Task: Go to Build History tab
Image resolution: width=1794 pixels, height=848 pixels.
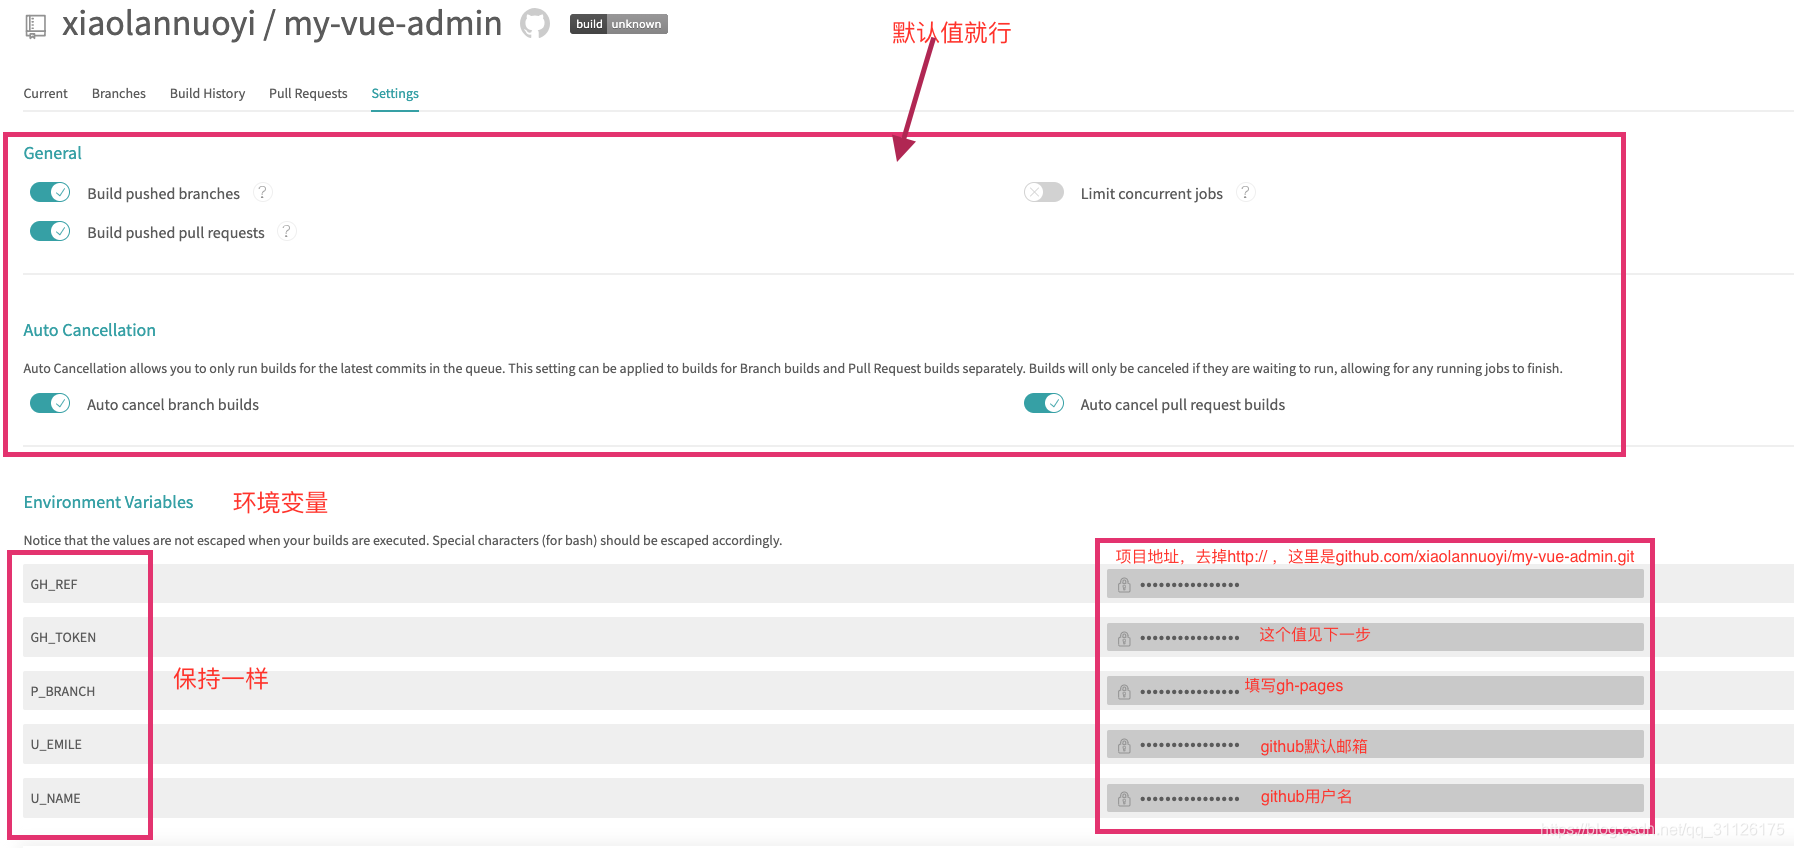Action: point(207,93)
